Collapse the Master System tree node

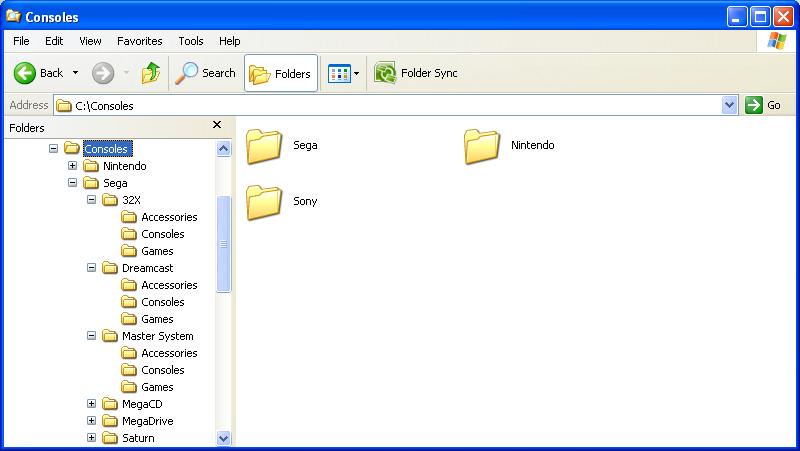point(91,336)
